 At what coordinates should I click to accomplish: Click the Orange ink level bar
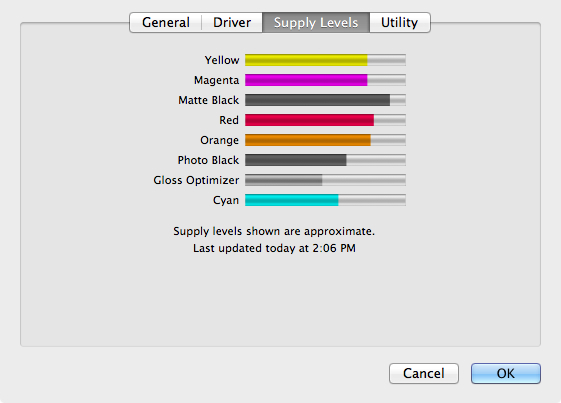point(325,140)
